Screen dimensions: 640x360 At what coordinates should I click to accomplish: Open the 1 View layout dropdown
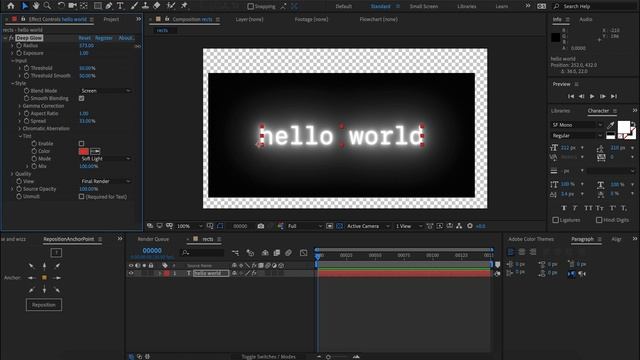point(408,226)
